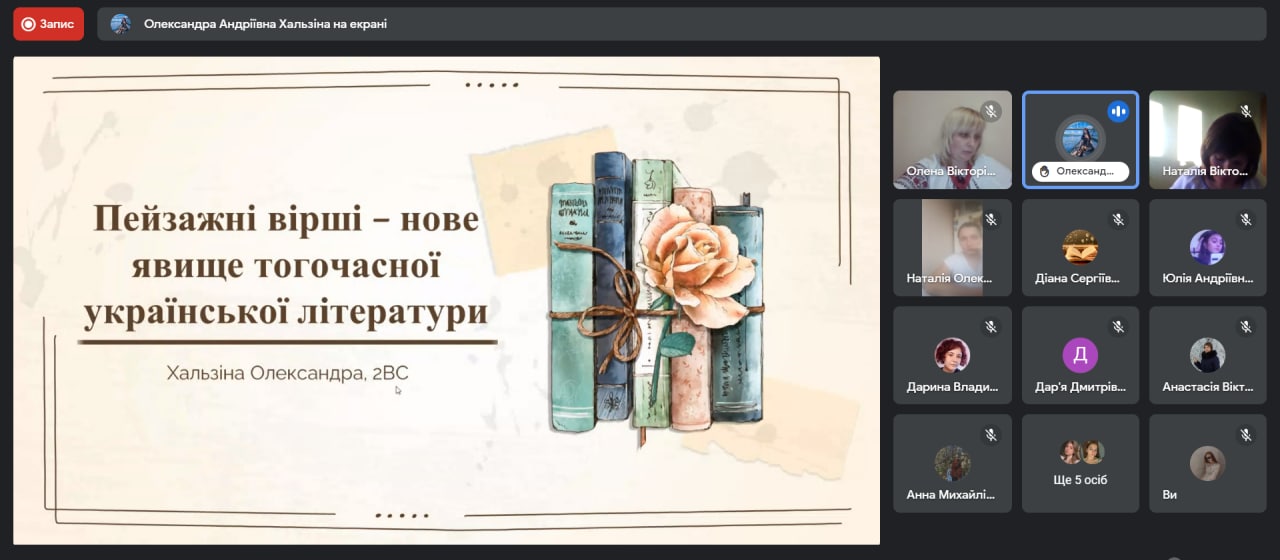Image resolution: width=1280 pixels, height=560 pixels.
Task: Click muted mic icon on Наталія Віктор... tile
Action: (x=1246, y=111)
